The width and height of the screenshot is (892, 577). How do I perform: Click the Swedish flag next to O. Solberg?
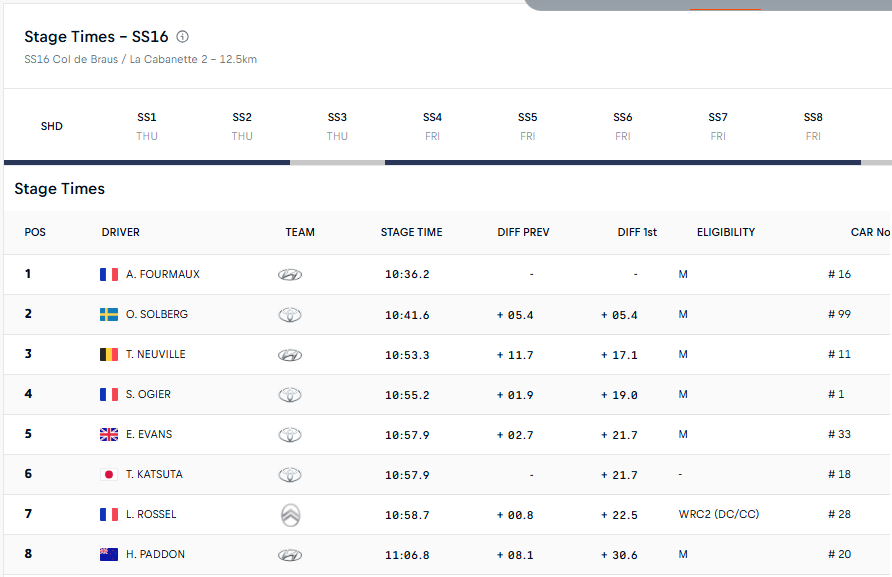tap(109, 314)
